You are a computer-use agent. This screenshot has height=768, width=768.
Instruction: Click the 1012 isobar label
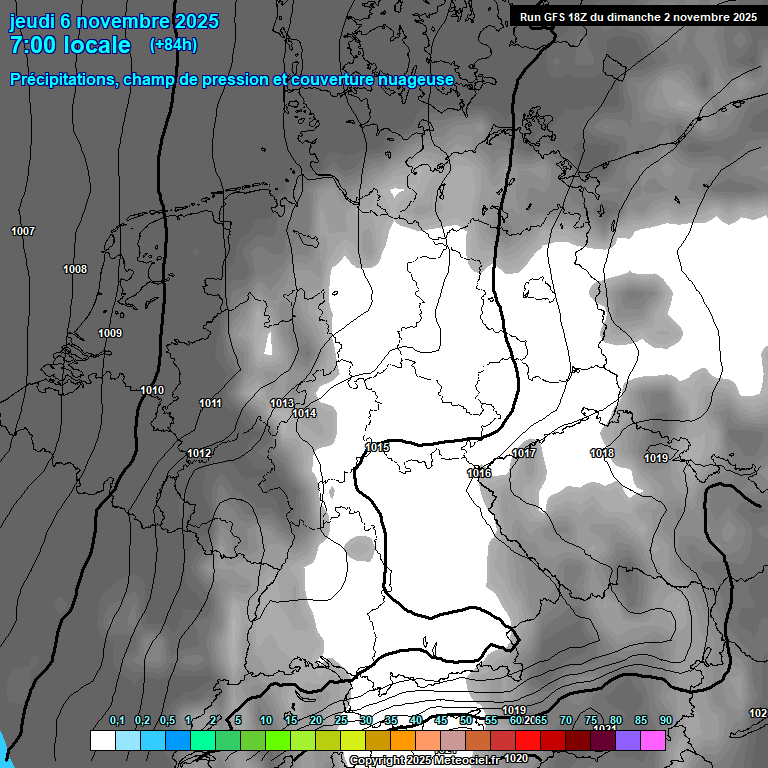click(x=199, y=454)
